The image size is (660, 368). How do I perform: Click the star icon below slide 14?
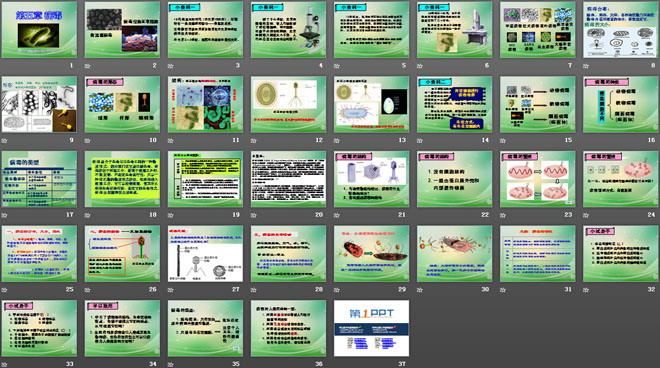pyautogui.click(x=420, y=140)
